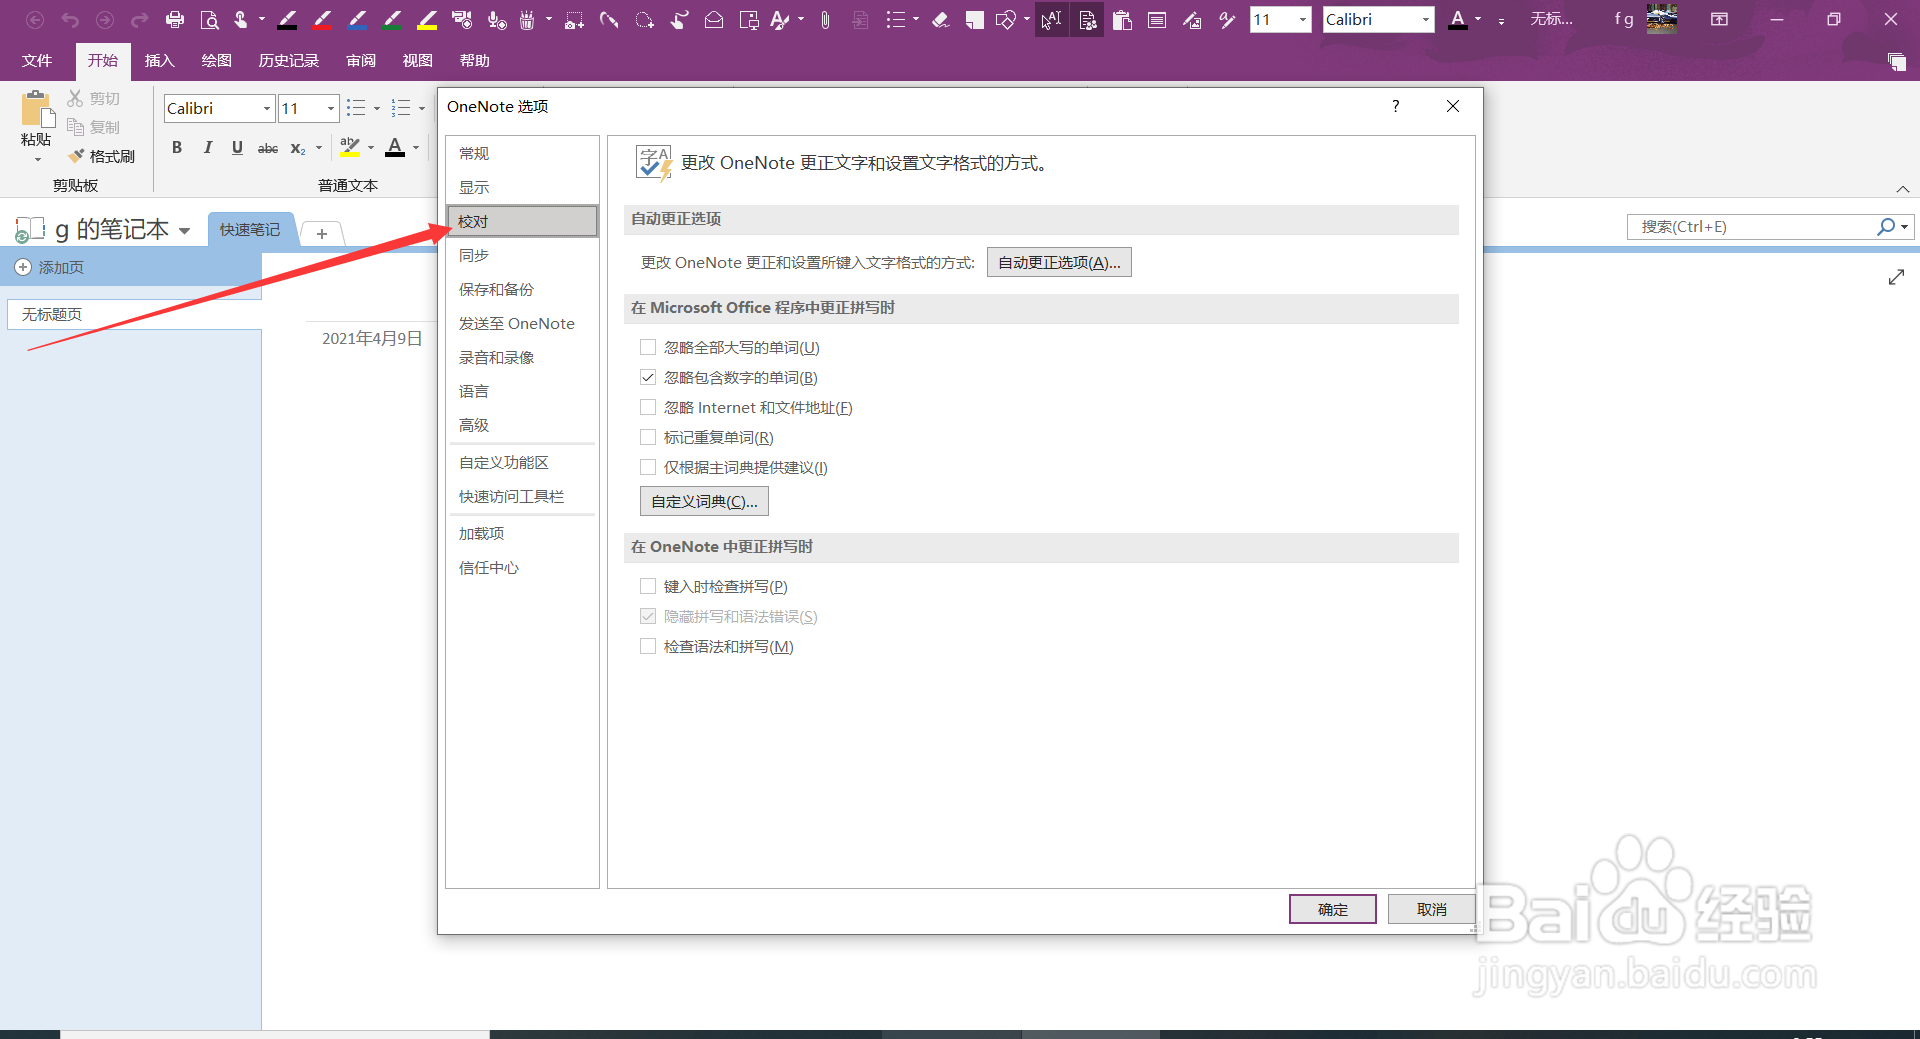Open title bar font name Calibri dropdown
Viewport: 1920px width, 1039px height.
(1426, 19)
